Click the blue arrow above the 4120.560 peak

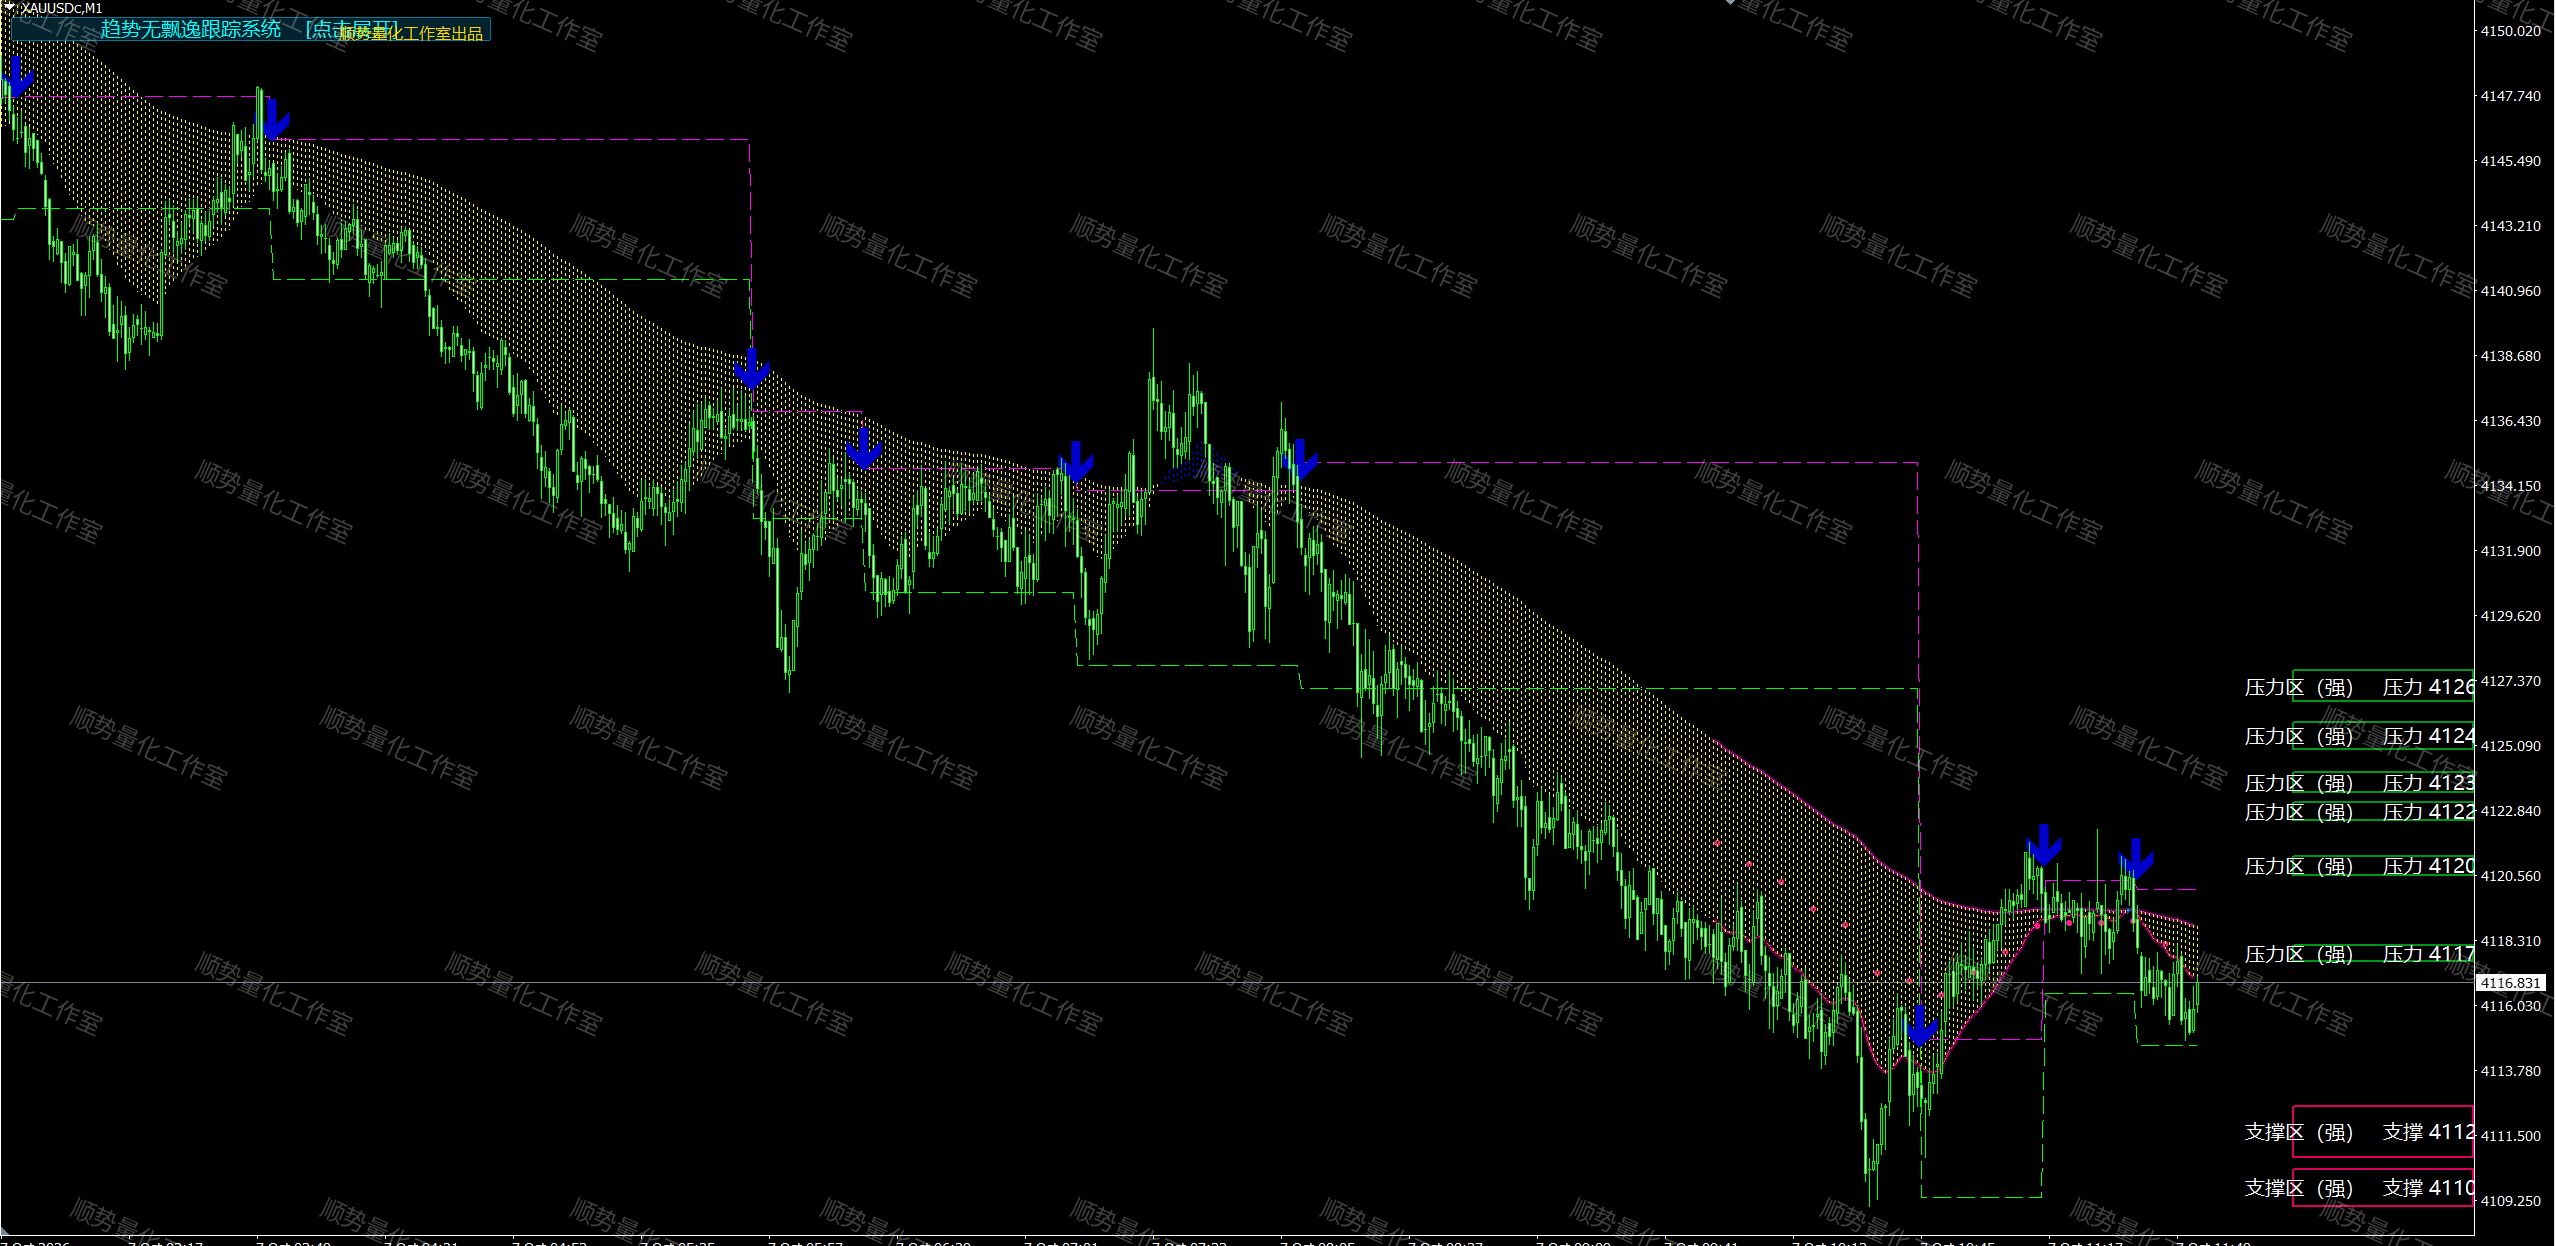2044,844
